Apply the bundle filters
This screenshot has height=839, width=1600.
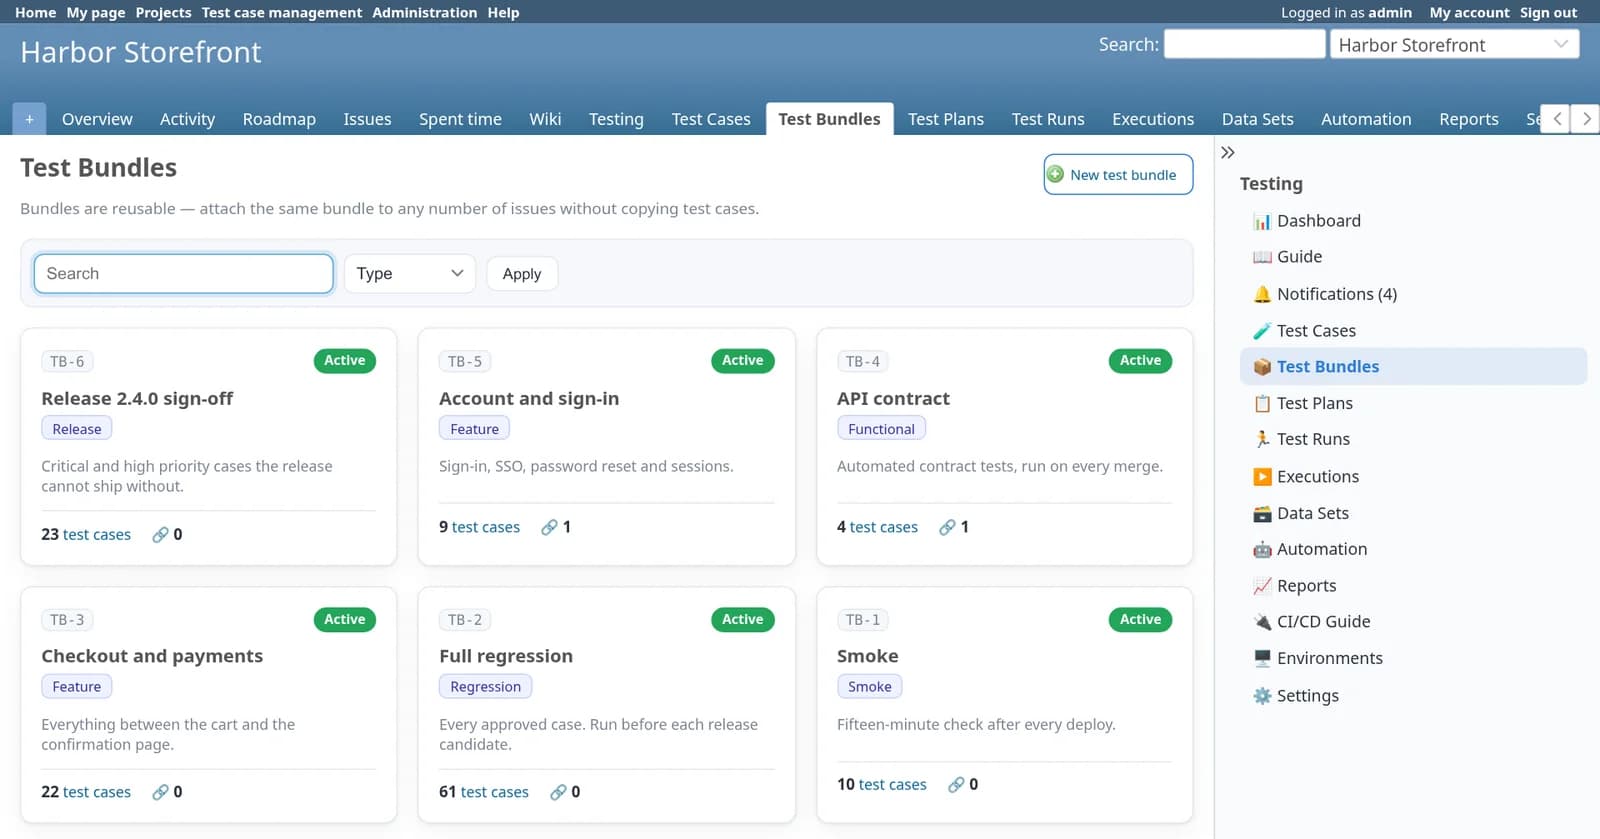522,274
